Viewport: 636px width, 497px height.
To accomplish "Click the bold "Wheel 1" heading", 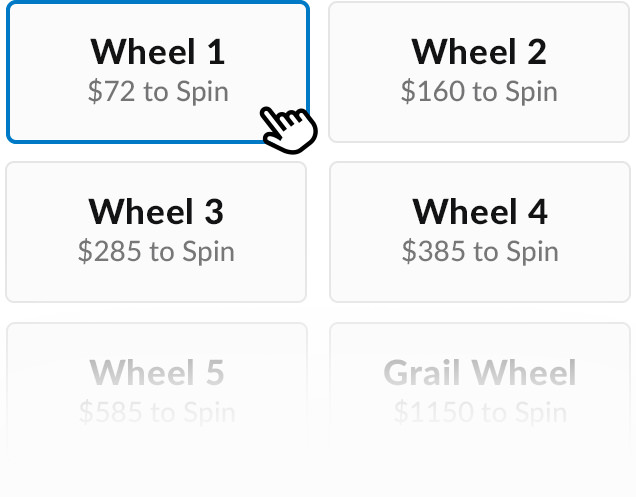I will (x=158, y=52).
